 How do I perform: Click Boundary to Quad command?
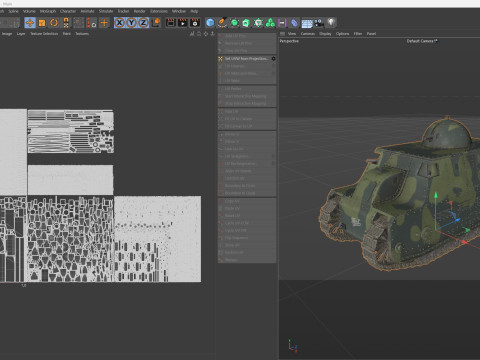pos(247,193)
